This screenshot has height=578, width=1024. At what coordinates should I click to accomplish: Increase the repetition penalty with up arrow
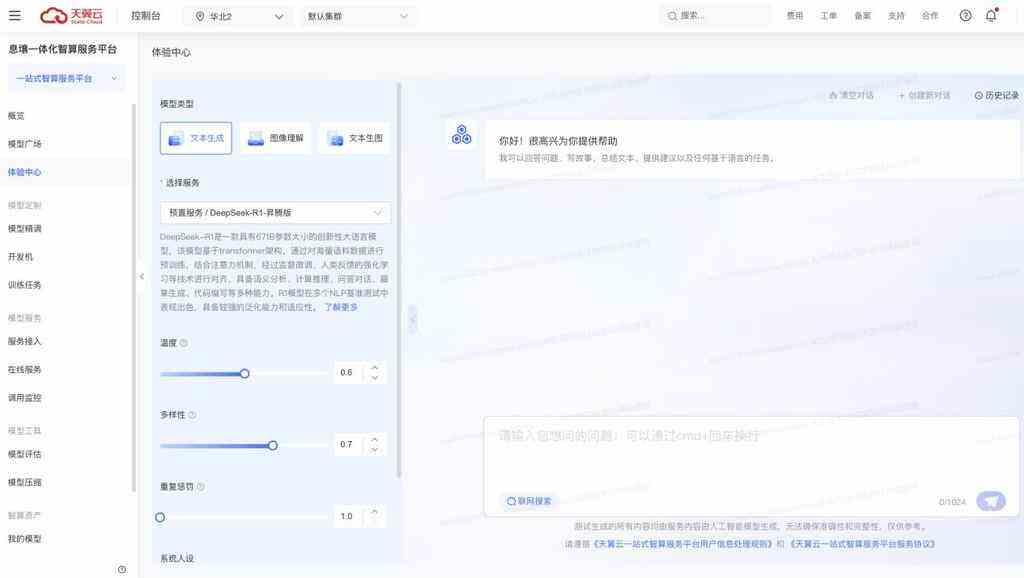(x=375, y=511)
